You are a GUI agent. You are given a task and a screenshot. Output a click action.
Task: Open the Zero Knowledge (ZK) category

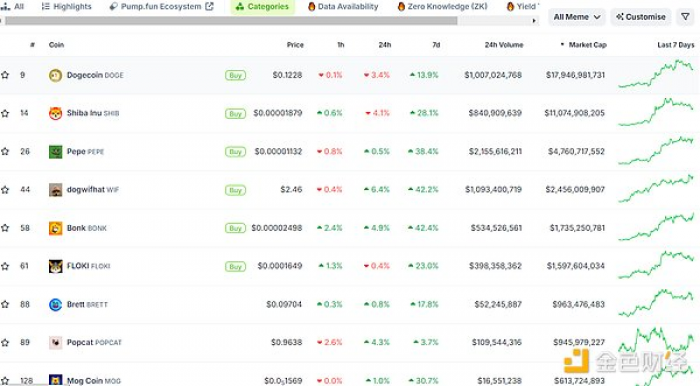442,6
